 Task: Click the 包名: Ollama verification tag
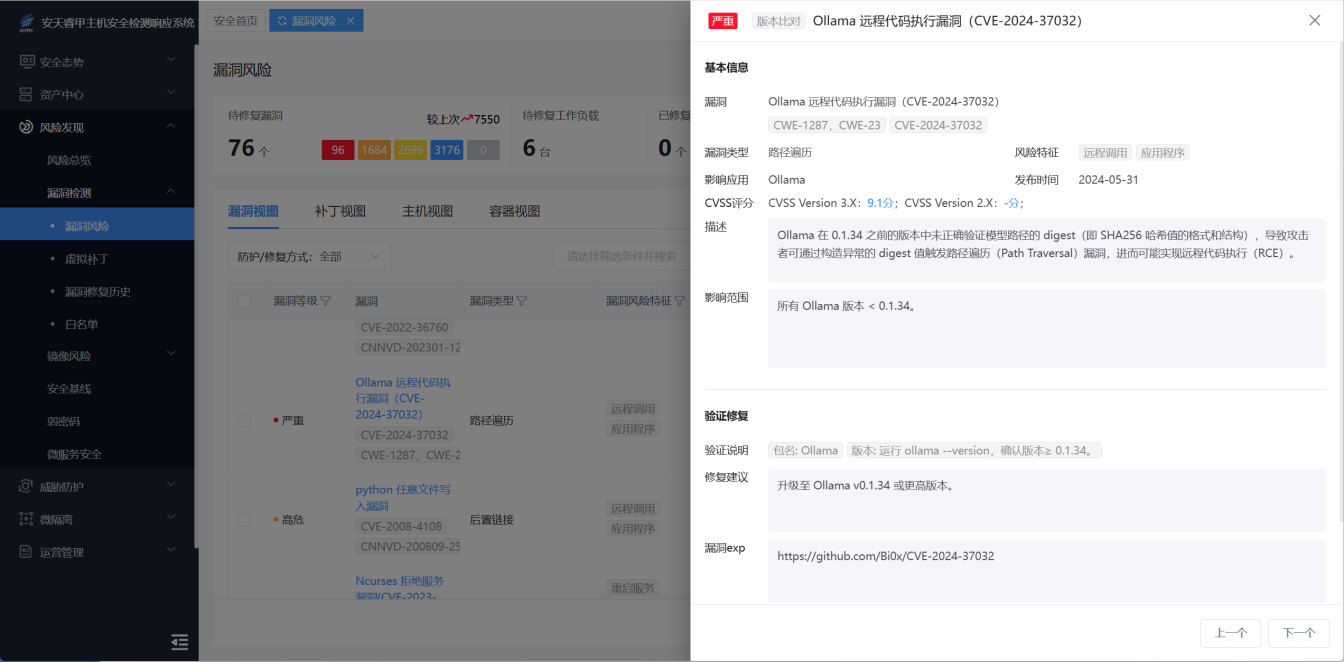pyautogui.click(x=806, y=451)
